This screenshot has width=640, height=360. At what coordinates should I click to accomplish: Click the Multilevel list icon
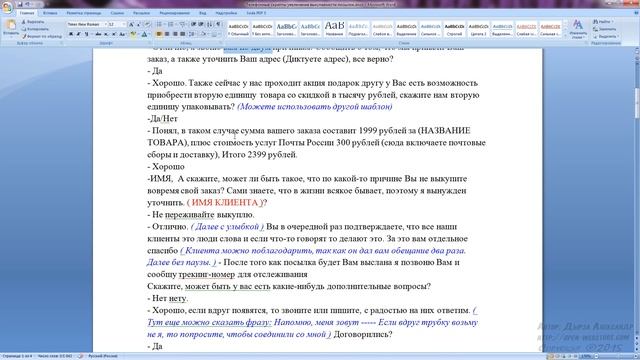tap(182, 24)
